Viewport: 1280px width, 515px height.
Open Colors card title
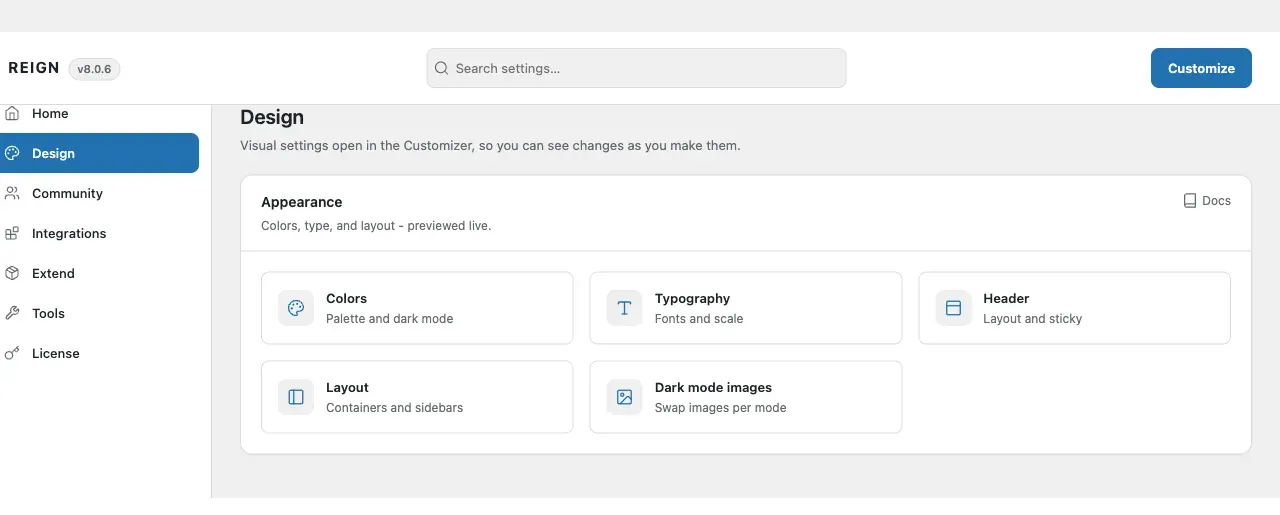coord(346,298)
